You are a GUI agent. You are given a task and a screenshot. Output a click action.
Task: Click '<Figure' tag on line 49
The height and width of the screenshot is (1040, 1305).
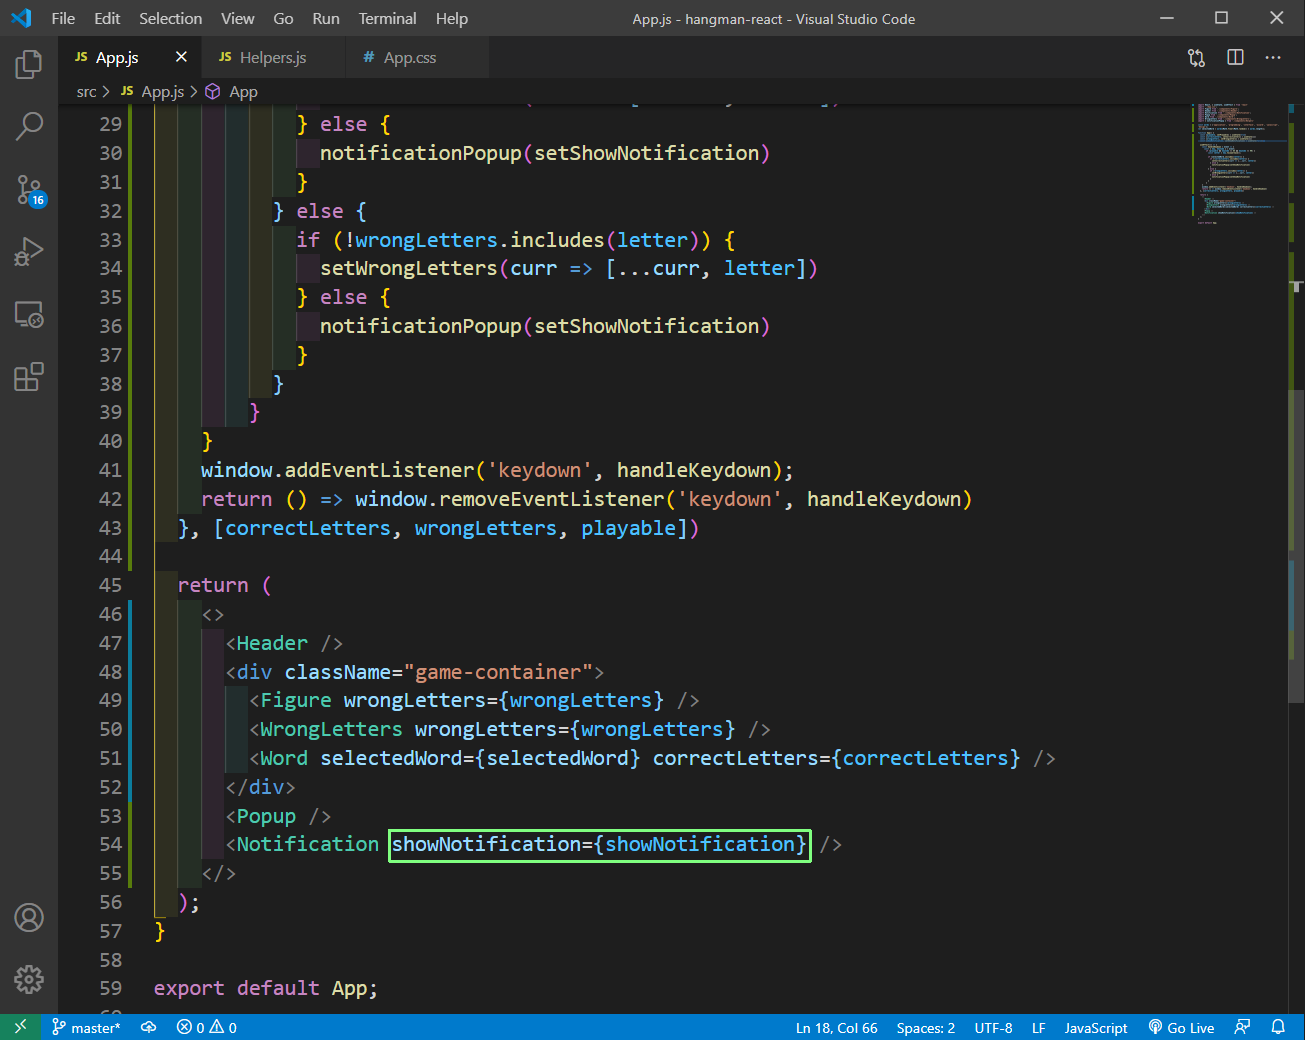point(290,700)
